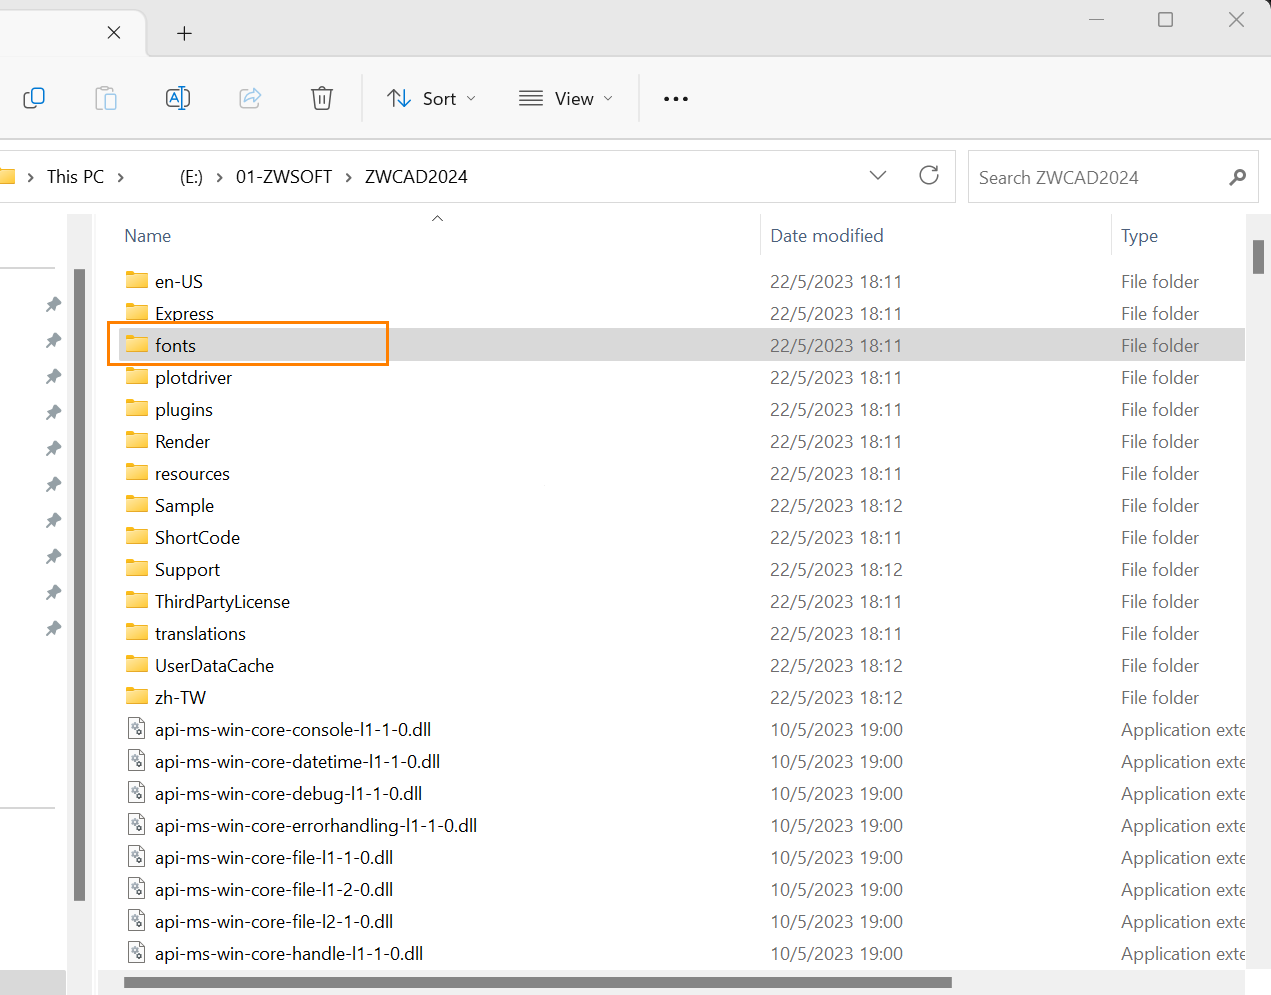Select the api-ms-win-core-file-l1-2-0.dll file name

click(274, 889)
